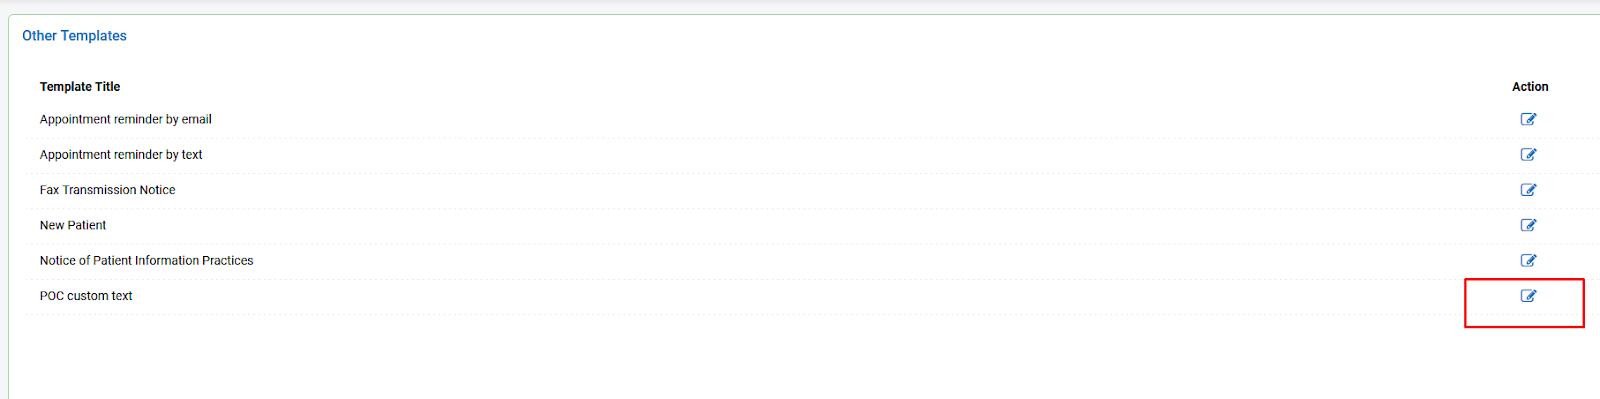
Task: Click the Fax Transmission Notice title
Action: click(108, 190)
